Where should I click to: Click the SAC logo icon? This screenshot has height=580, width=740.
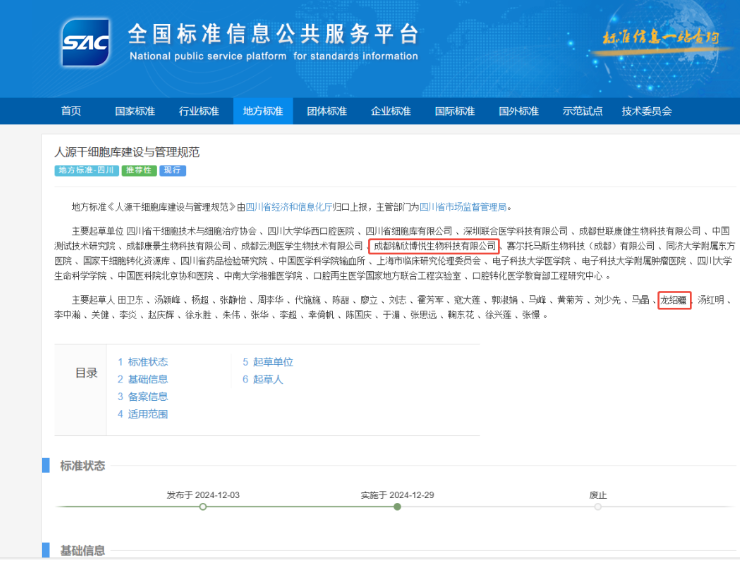(86, 43)
